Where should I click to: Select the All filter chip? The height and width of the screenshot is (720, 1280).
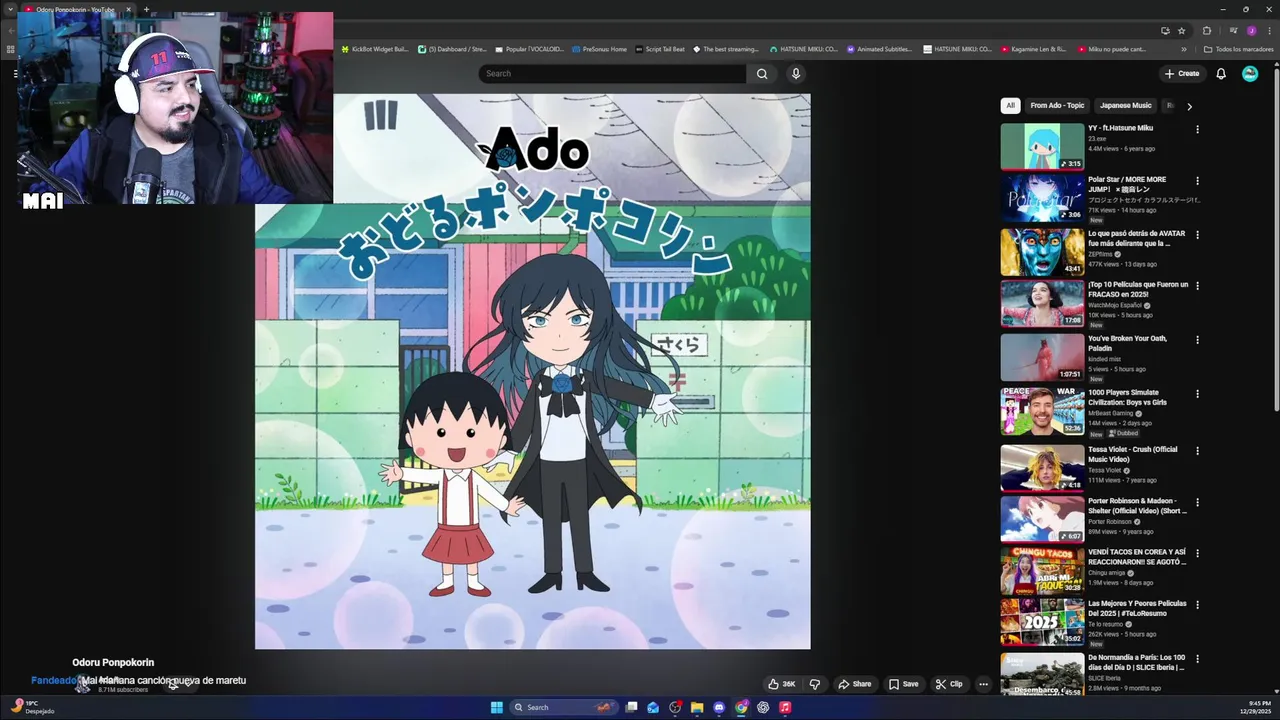[x=1010, y=105]
